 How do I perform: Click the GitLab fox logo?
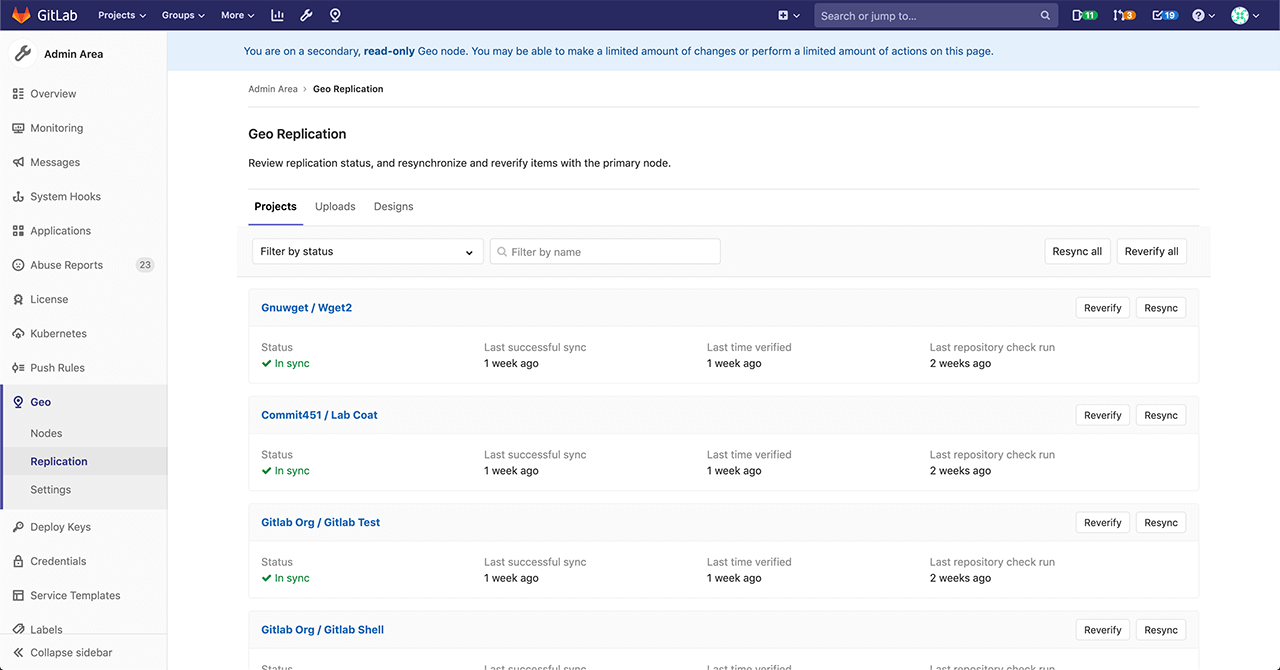coord(21,15)
